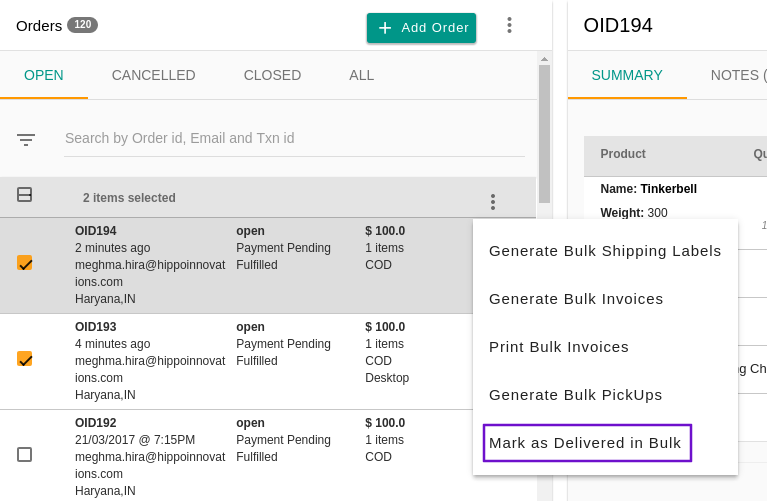Image resolution: width=767 pixels, height=501 pixels.
Task: Open bulk actions three-dot menu
Action: (x=493, y=202)
